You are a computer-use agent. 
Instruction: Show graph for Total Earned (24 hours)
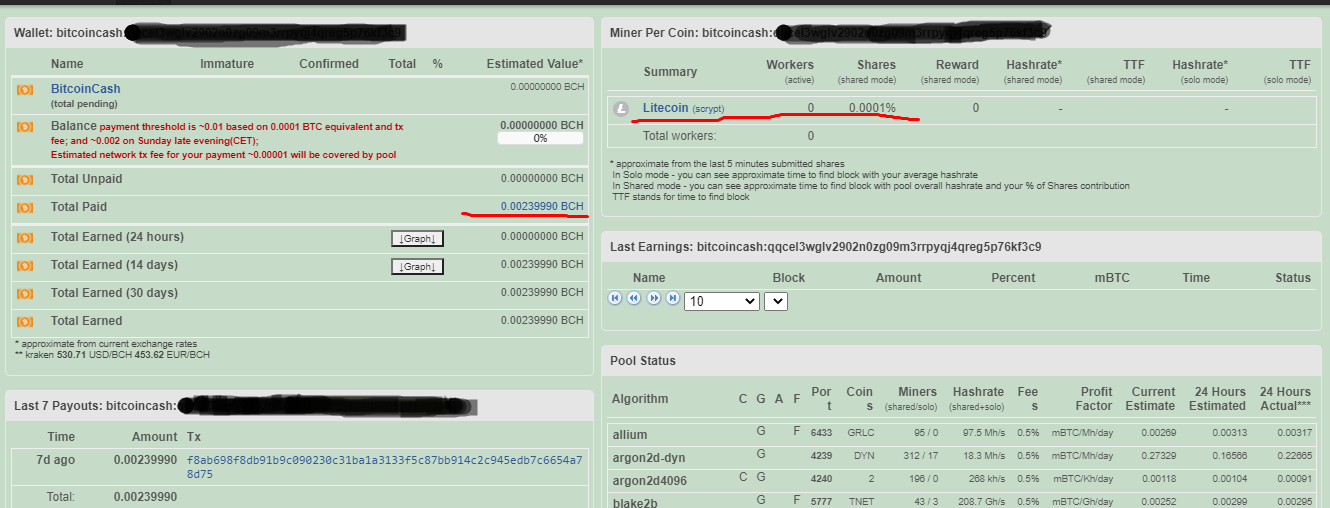point(417,238)
